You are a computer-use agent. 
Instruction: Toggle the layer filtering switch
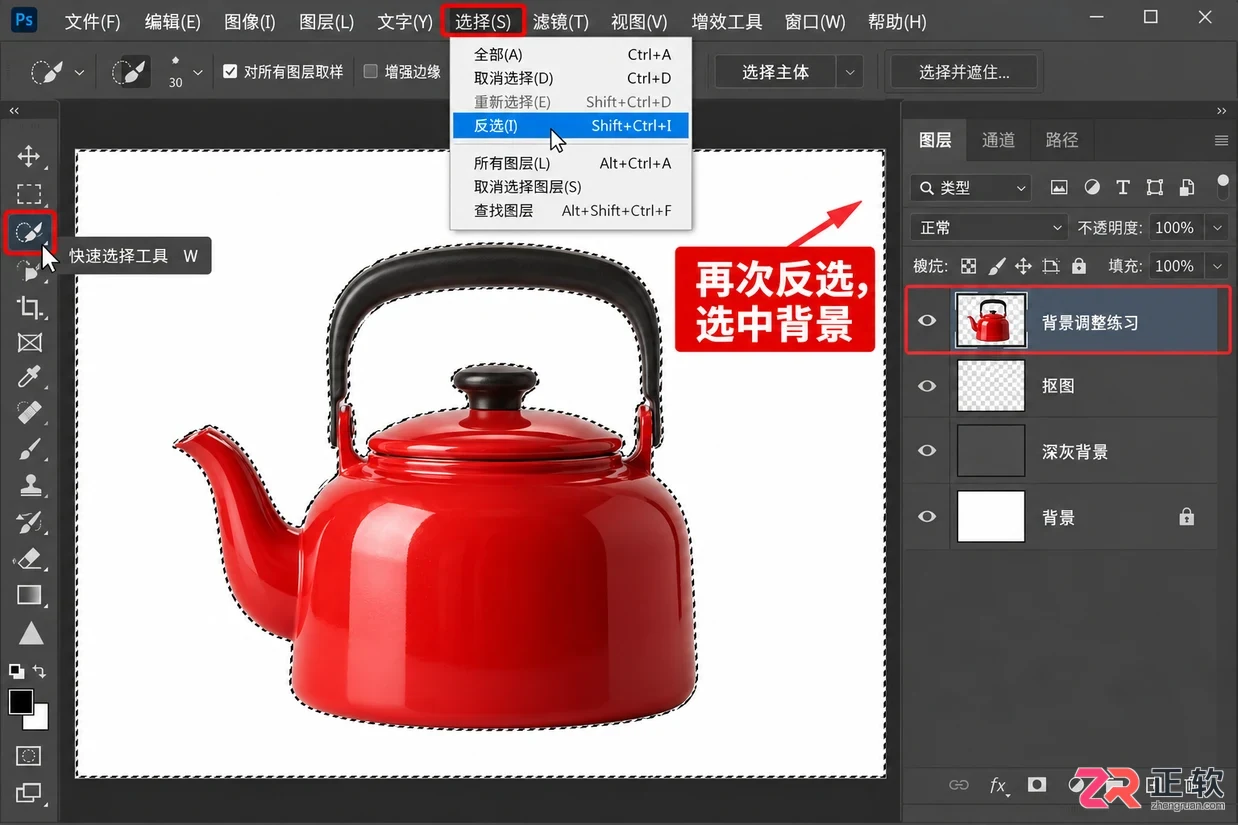coord(1223,186)
